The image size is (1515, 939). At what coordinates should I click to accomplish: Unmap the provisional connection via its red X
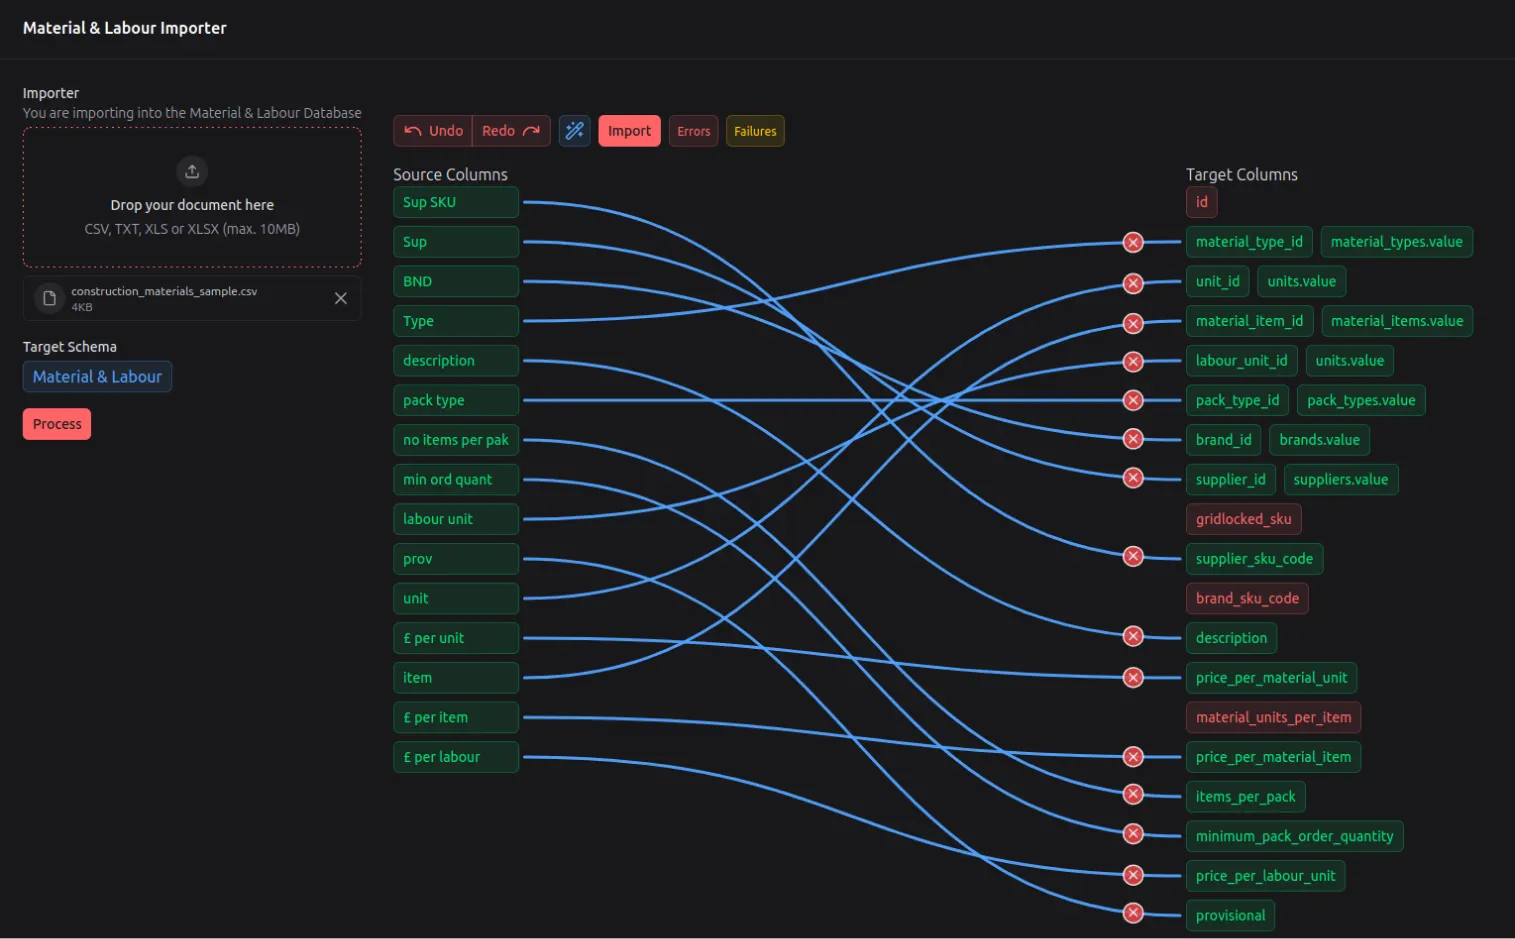click(1133, 913)
